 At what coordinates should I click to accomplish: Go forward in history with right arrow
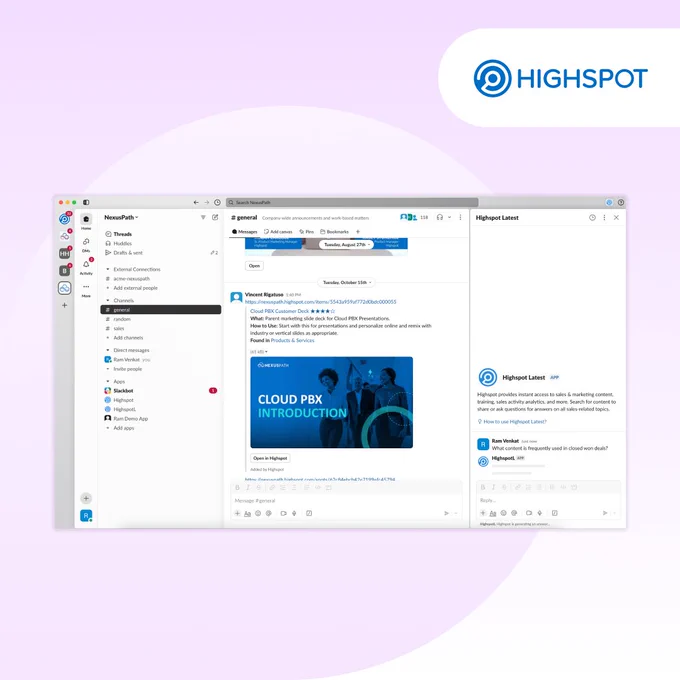[206, 203]
